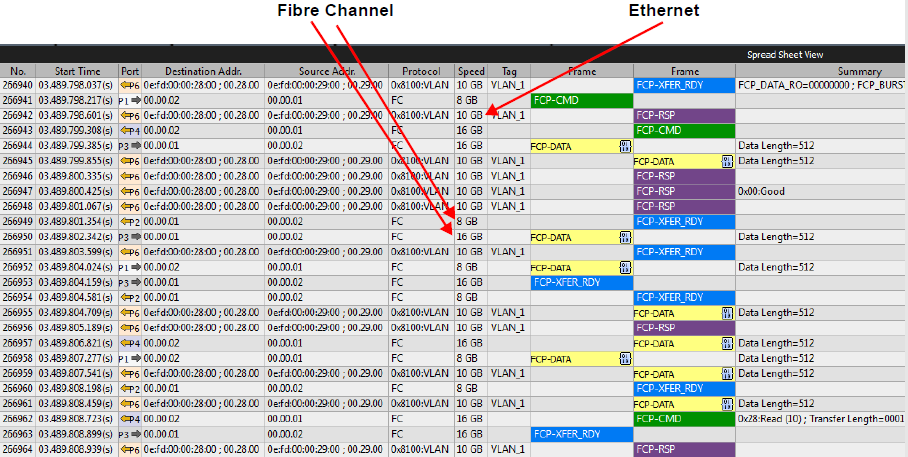Select the FCP-RSP cell in row 266948
The width and height of the screenshot is (908, 457).
(684, 207)
